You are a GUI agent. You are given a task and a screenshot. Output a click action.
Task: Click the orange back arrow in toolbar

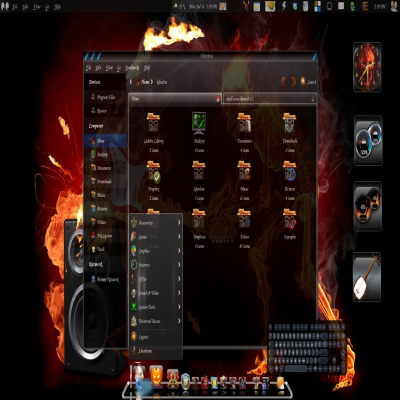[284, 81]
